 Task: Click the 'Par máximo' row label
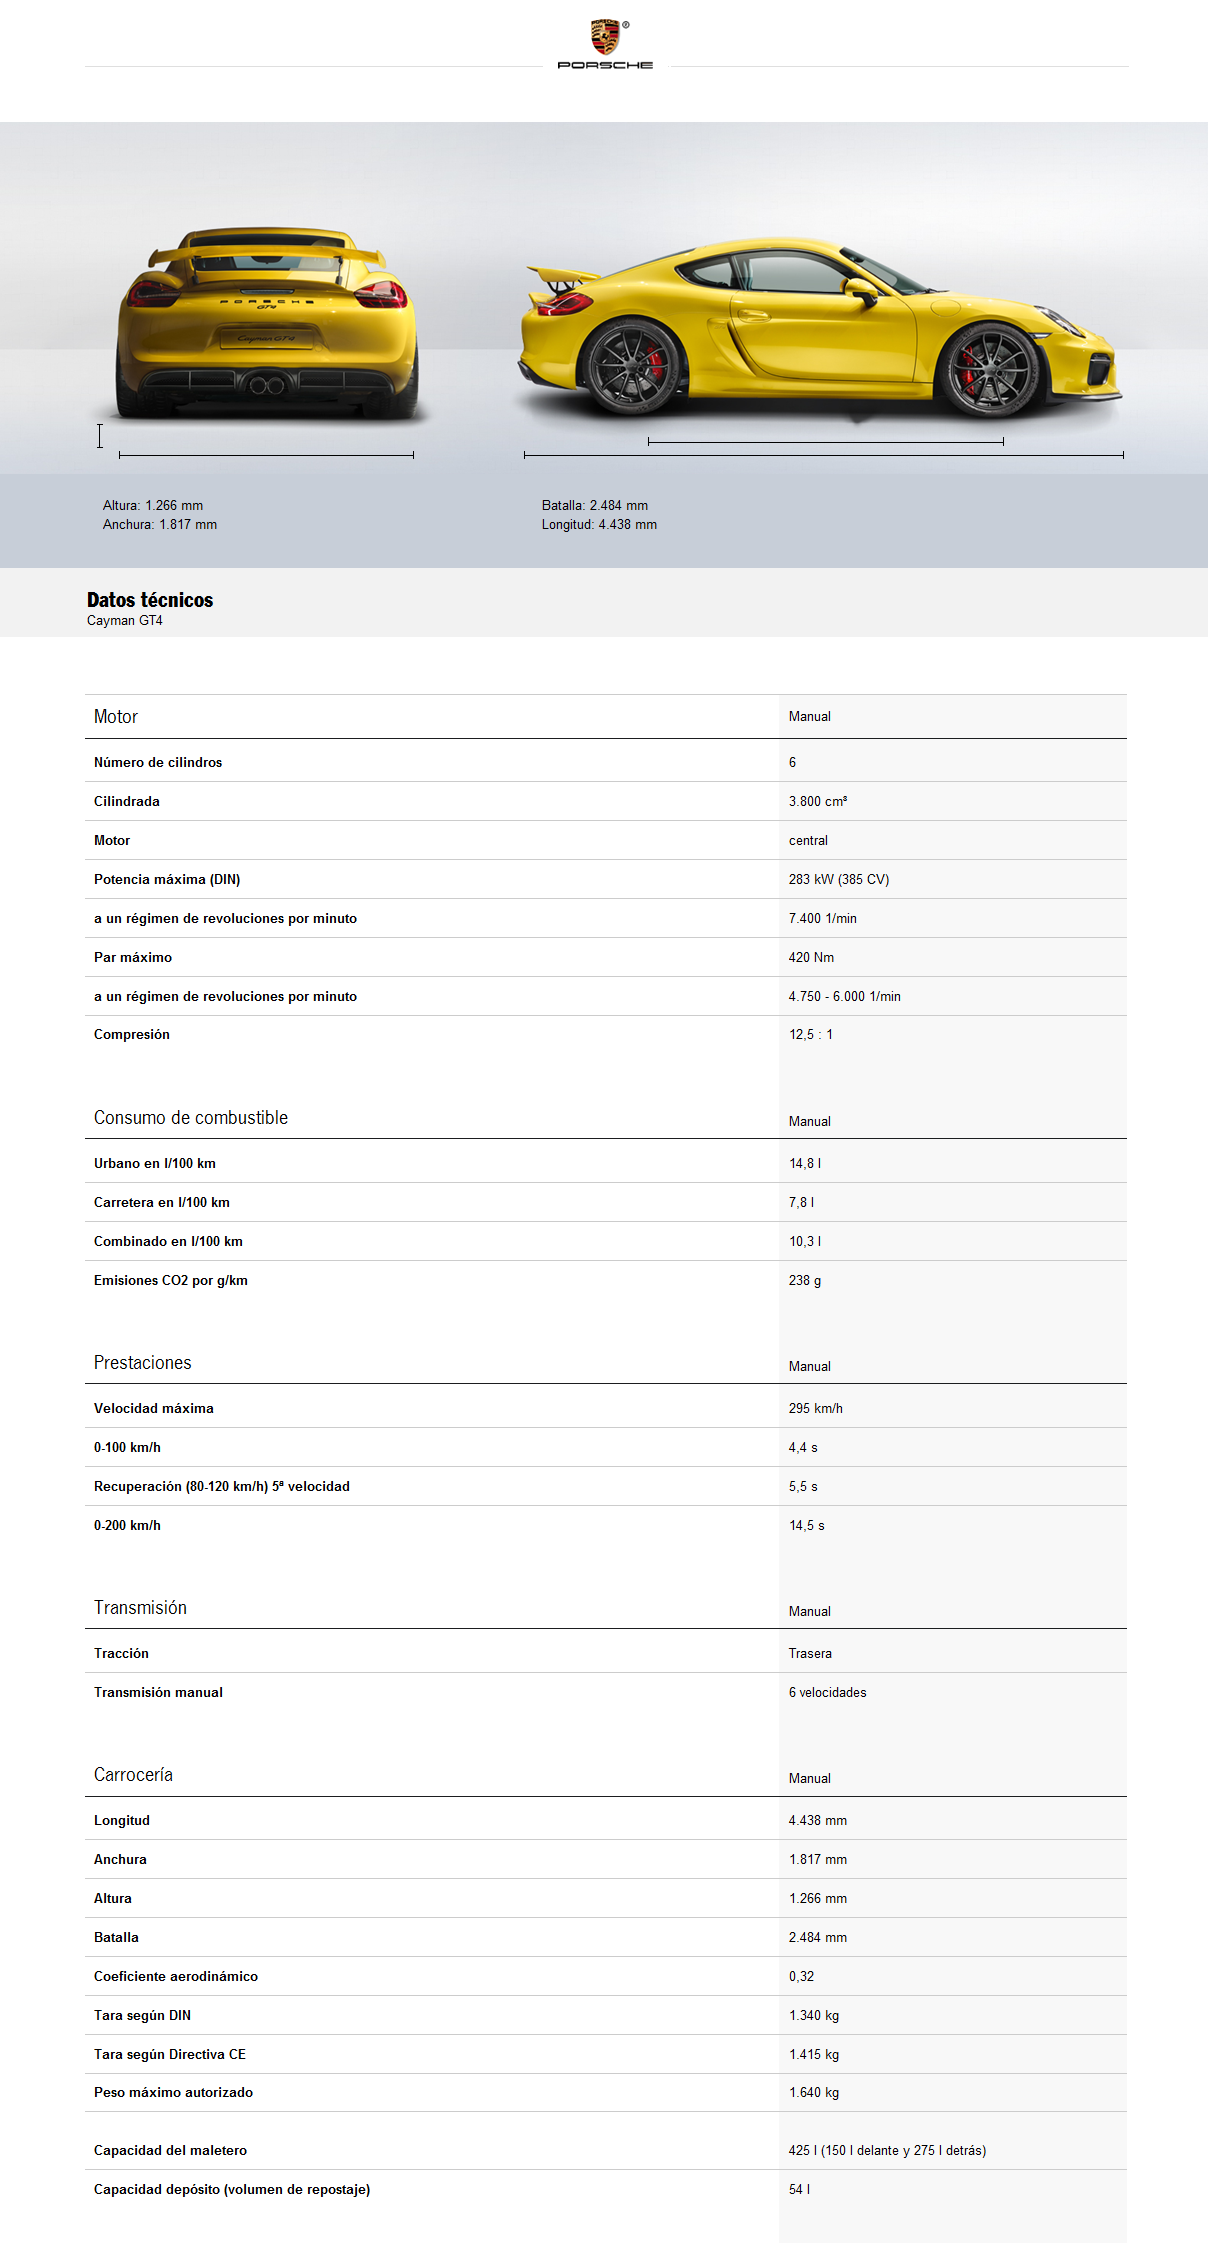pyautogui.click(x=133, y=958)
